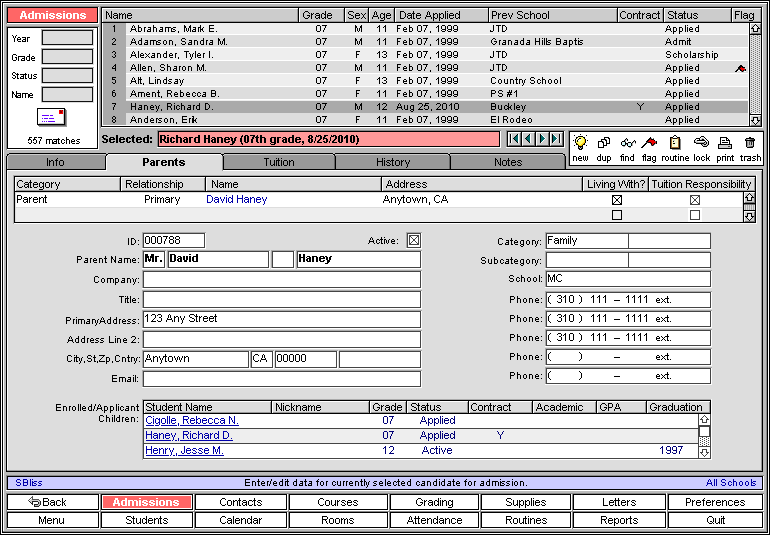Click the trash icon
This screenshot has height=535, width=770.
tap(749, 143)
